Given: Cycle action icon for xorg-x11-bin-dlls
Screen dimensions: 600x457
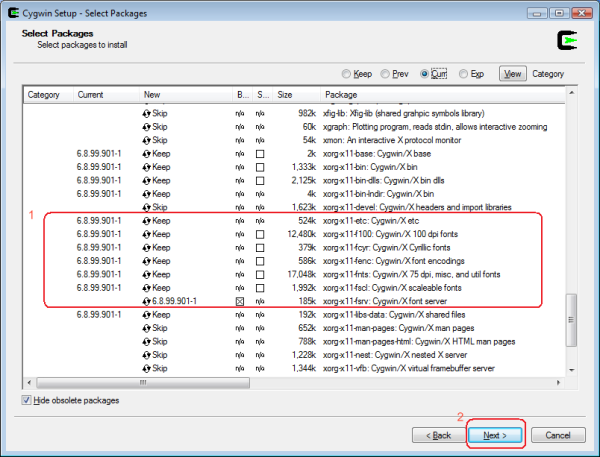Looking at the screenshot, I should click(147, 181).
